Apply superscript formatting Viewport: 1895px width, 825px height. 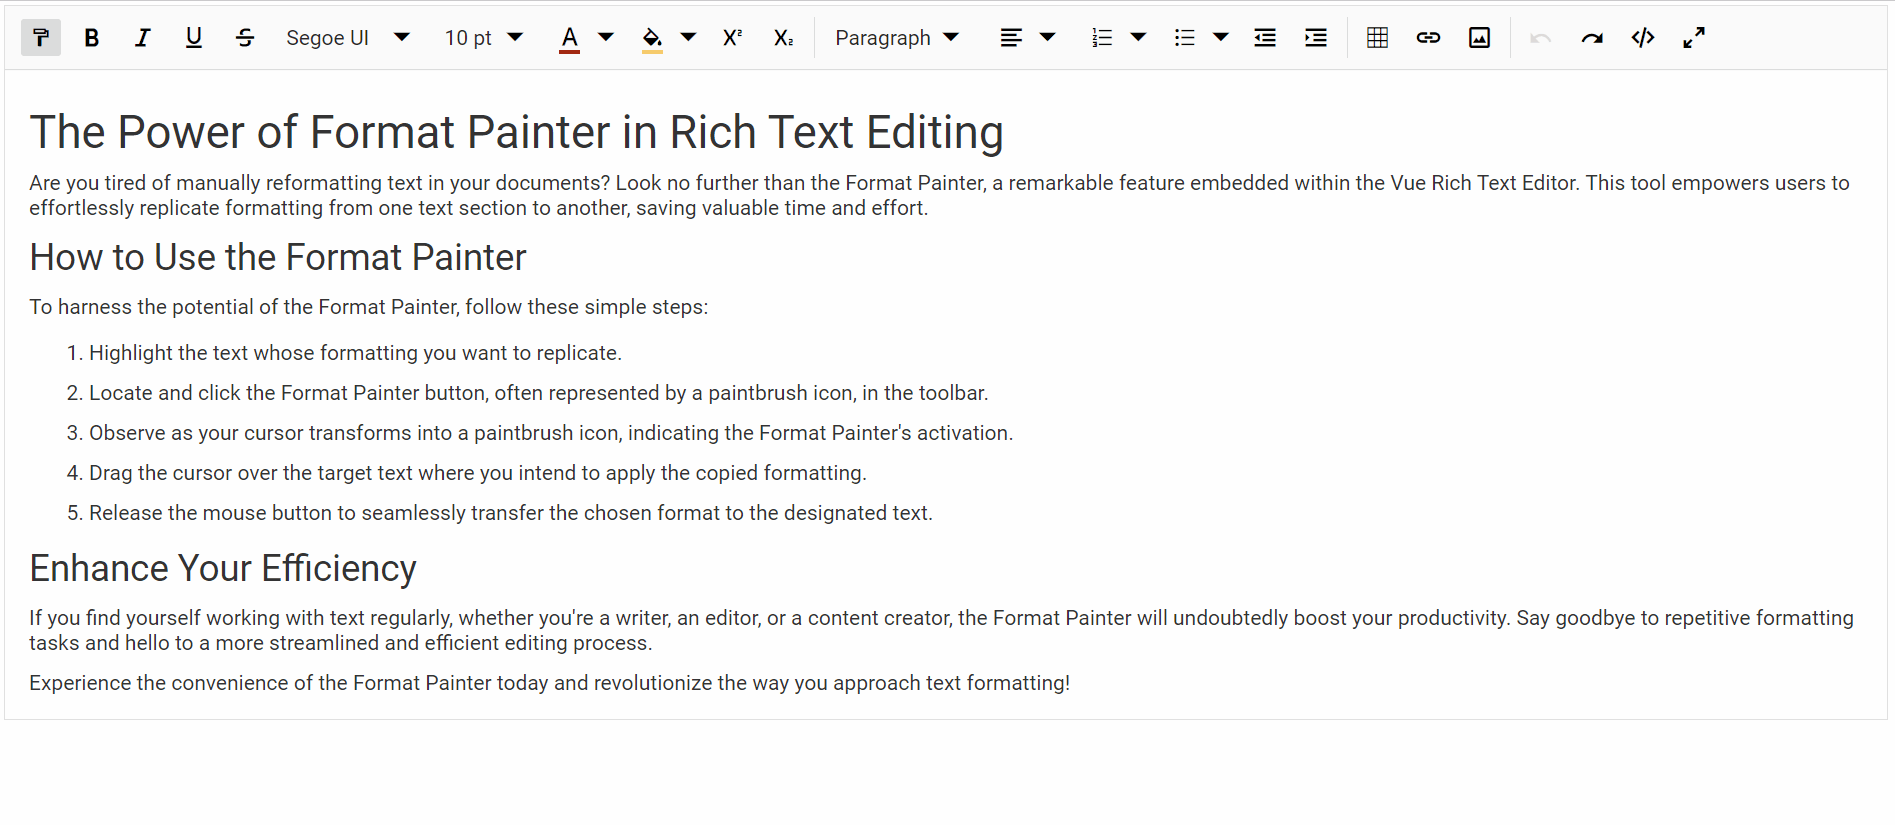(732, 38)
